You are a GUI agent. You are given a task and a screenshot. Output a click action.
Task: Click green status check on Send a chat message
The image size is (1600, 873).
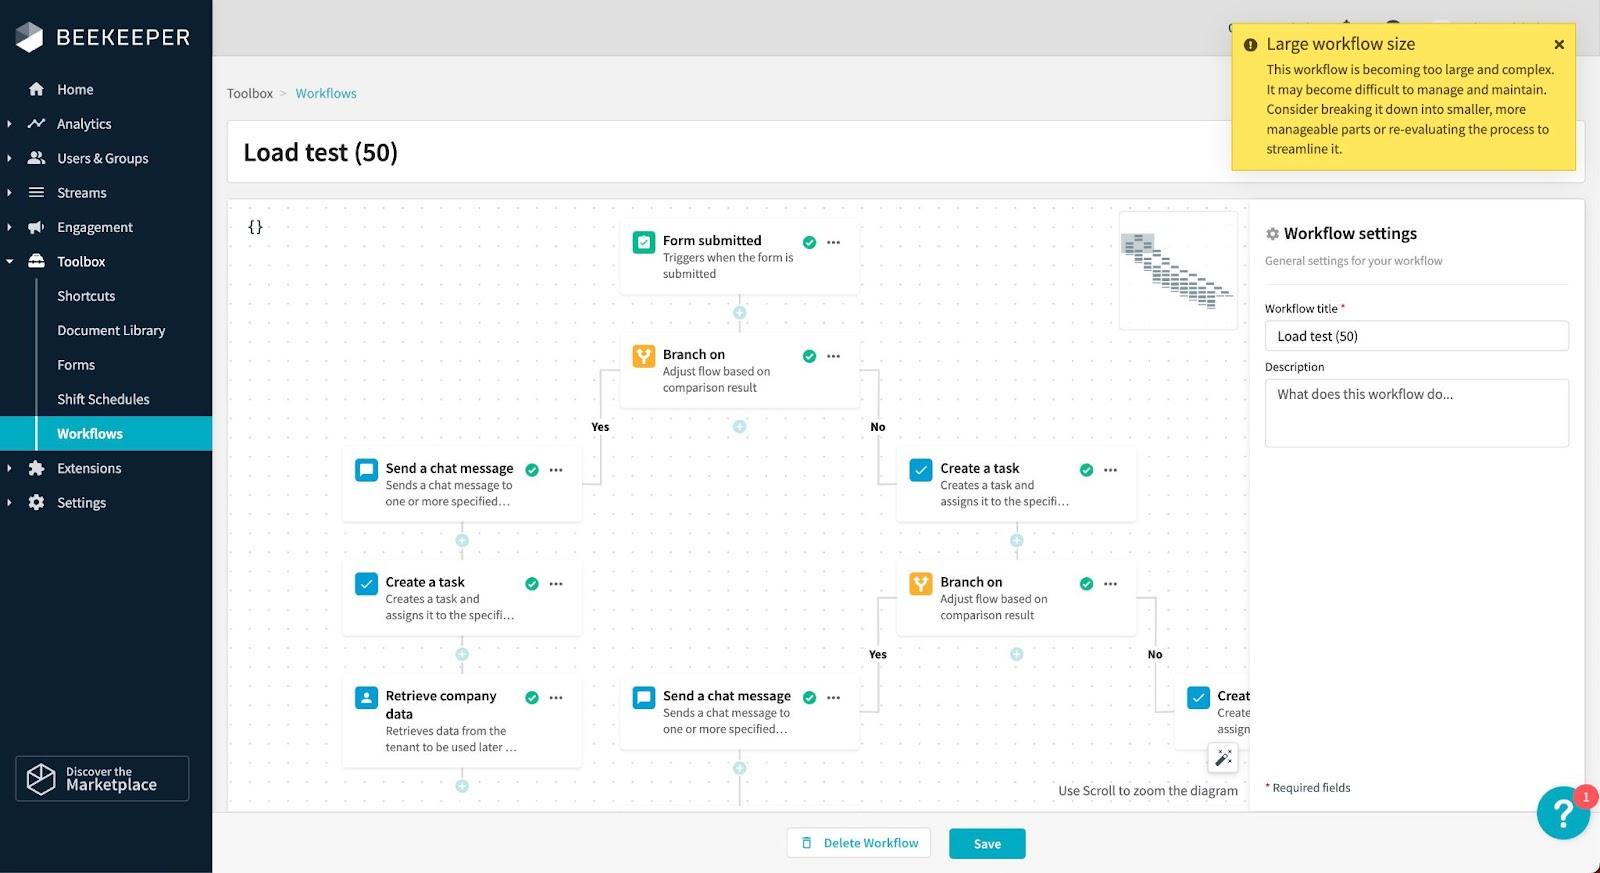pos(532,470)
